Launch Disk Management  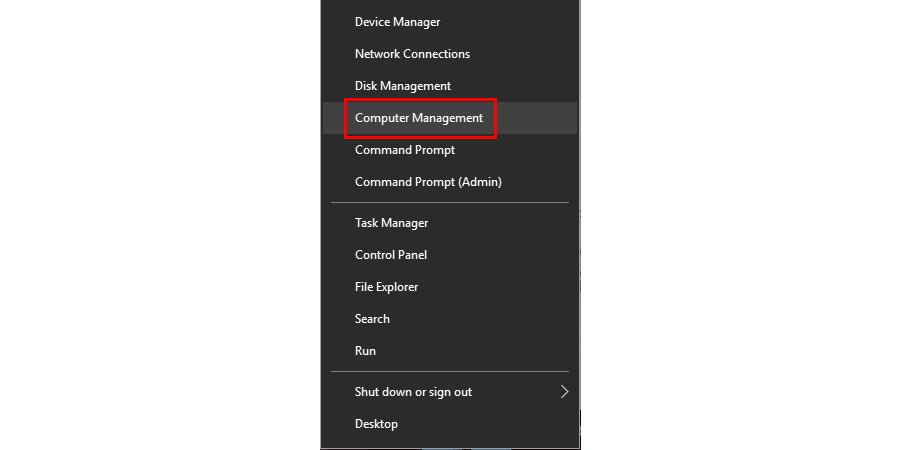coord(403,86)
